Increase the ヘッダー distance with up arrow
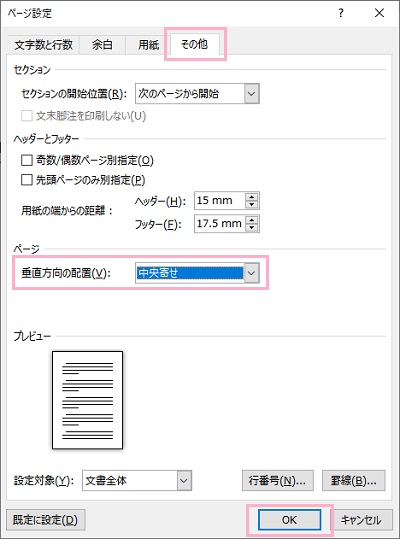 (x=252, y=197)
